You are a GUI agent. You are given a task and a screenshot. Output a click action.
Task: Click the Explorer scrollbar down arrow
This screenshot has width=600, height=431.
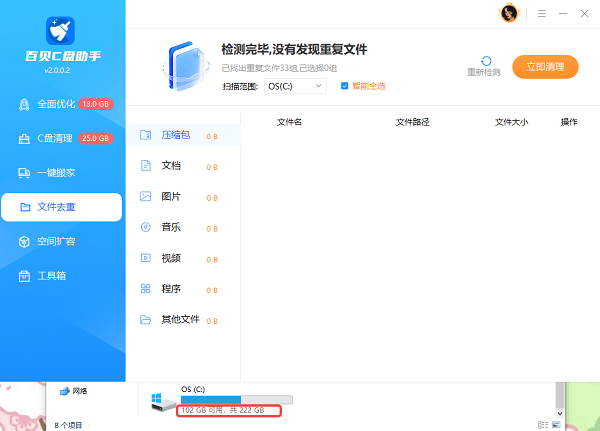[x=559, y=413]
